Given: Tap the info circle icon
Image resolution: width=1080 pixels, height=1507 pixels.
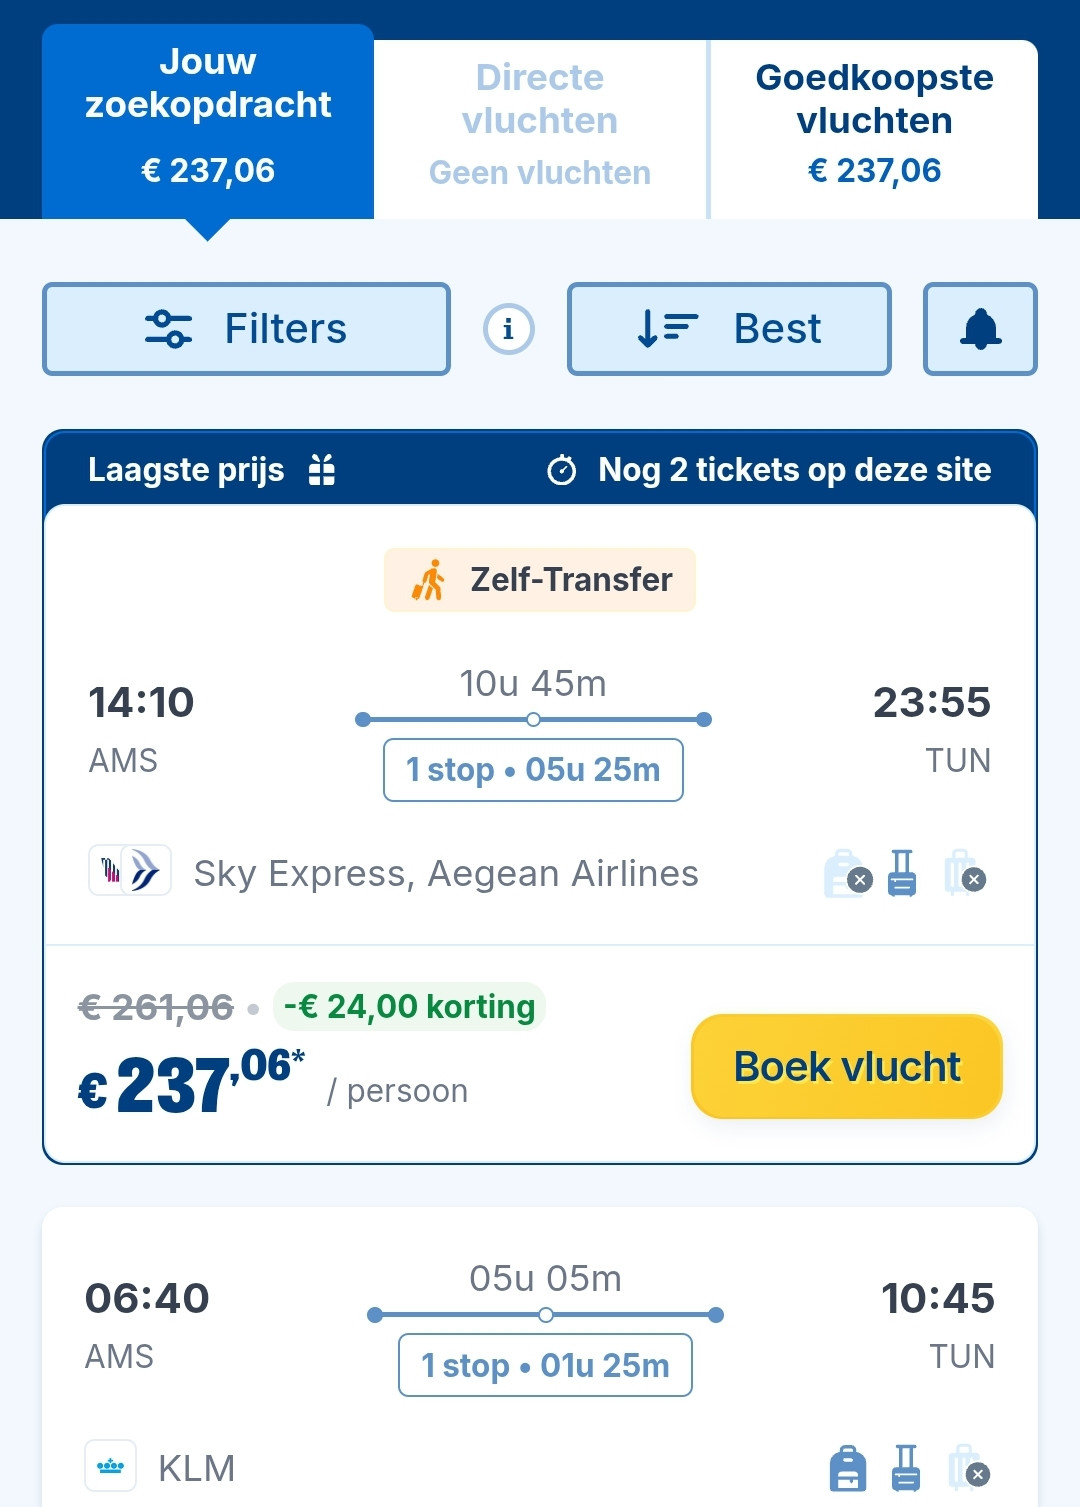Looking at the screenshot, I should click(x=509, y=329).
